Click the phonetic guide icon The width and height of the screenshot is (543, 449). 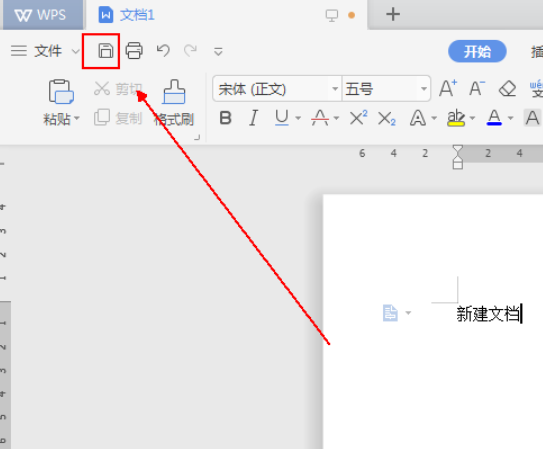536,89
